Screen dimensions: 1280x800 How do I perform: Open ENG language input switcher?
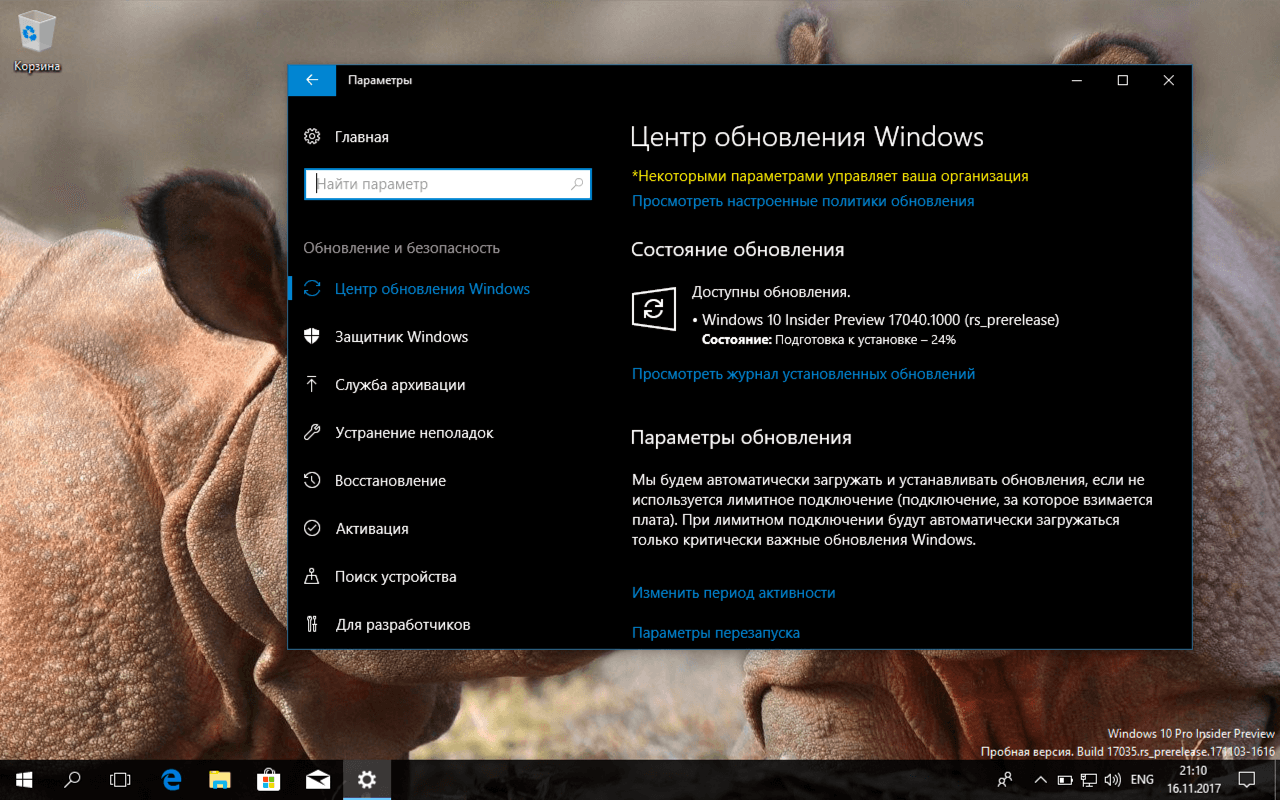pos(1141,780)
